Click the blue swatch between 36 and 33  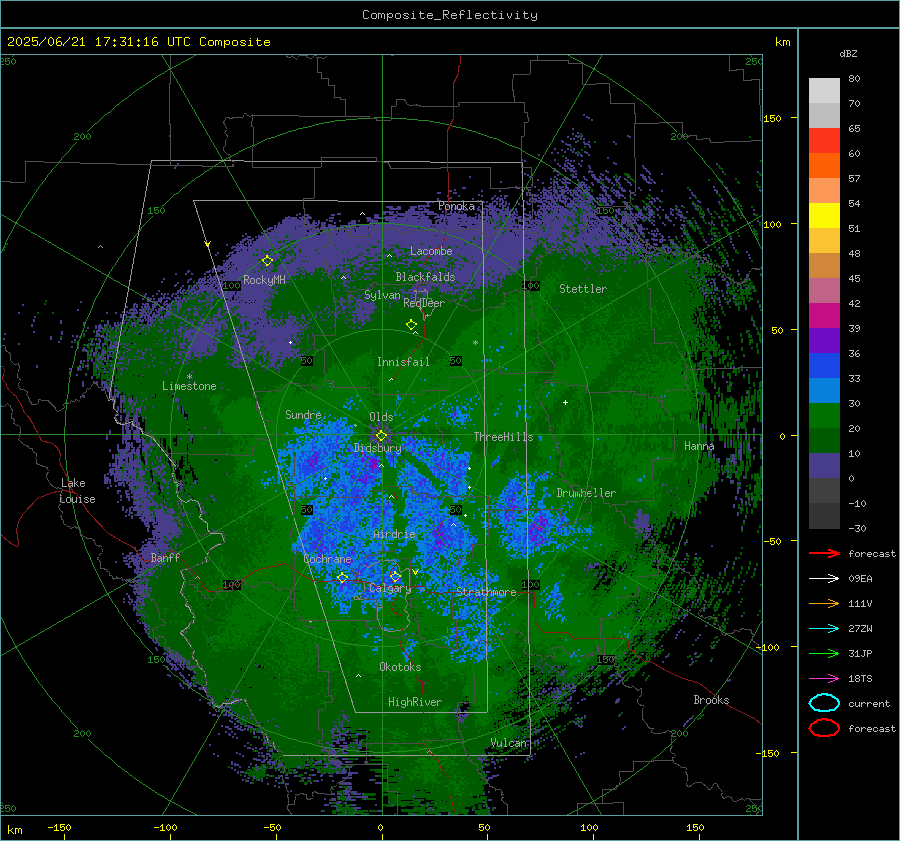pyautogui.click(x=824, y=366)
